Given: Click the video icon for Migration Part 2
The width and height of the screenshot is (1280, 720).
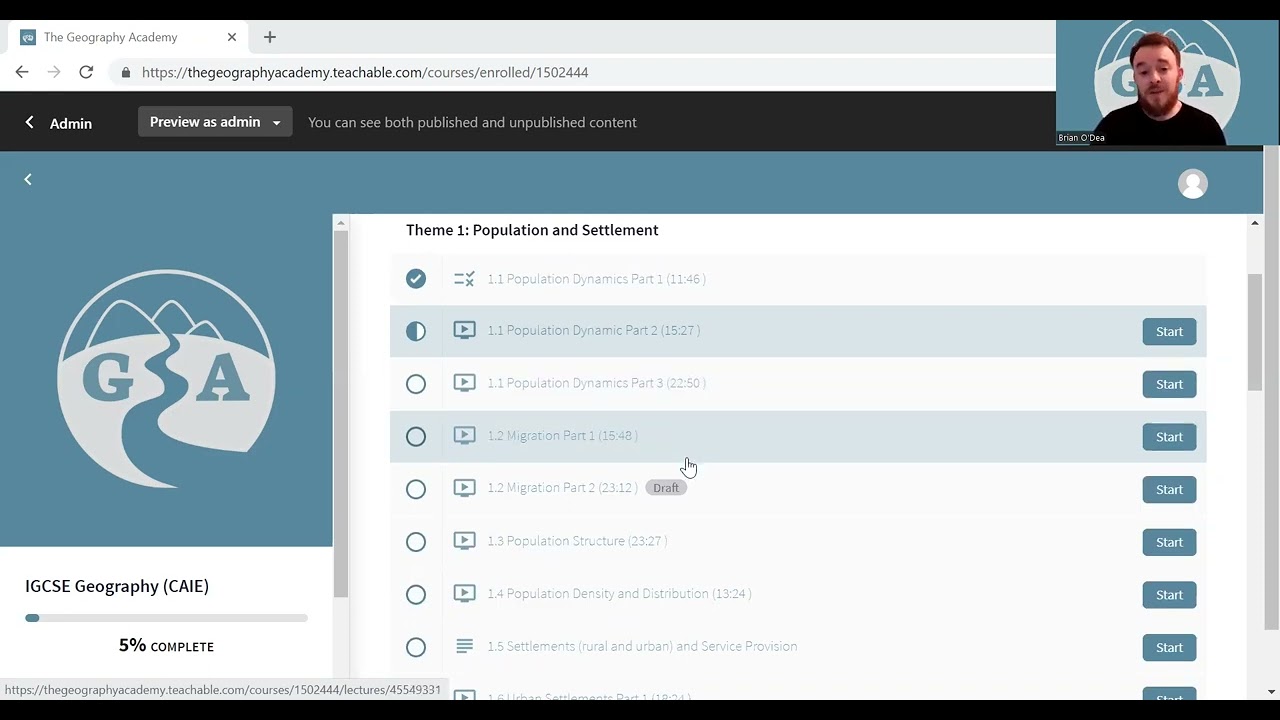Looking at the screenshot, I should (464, 488).
